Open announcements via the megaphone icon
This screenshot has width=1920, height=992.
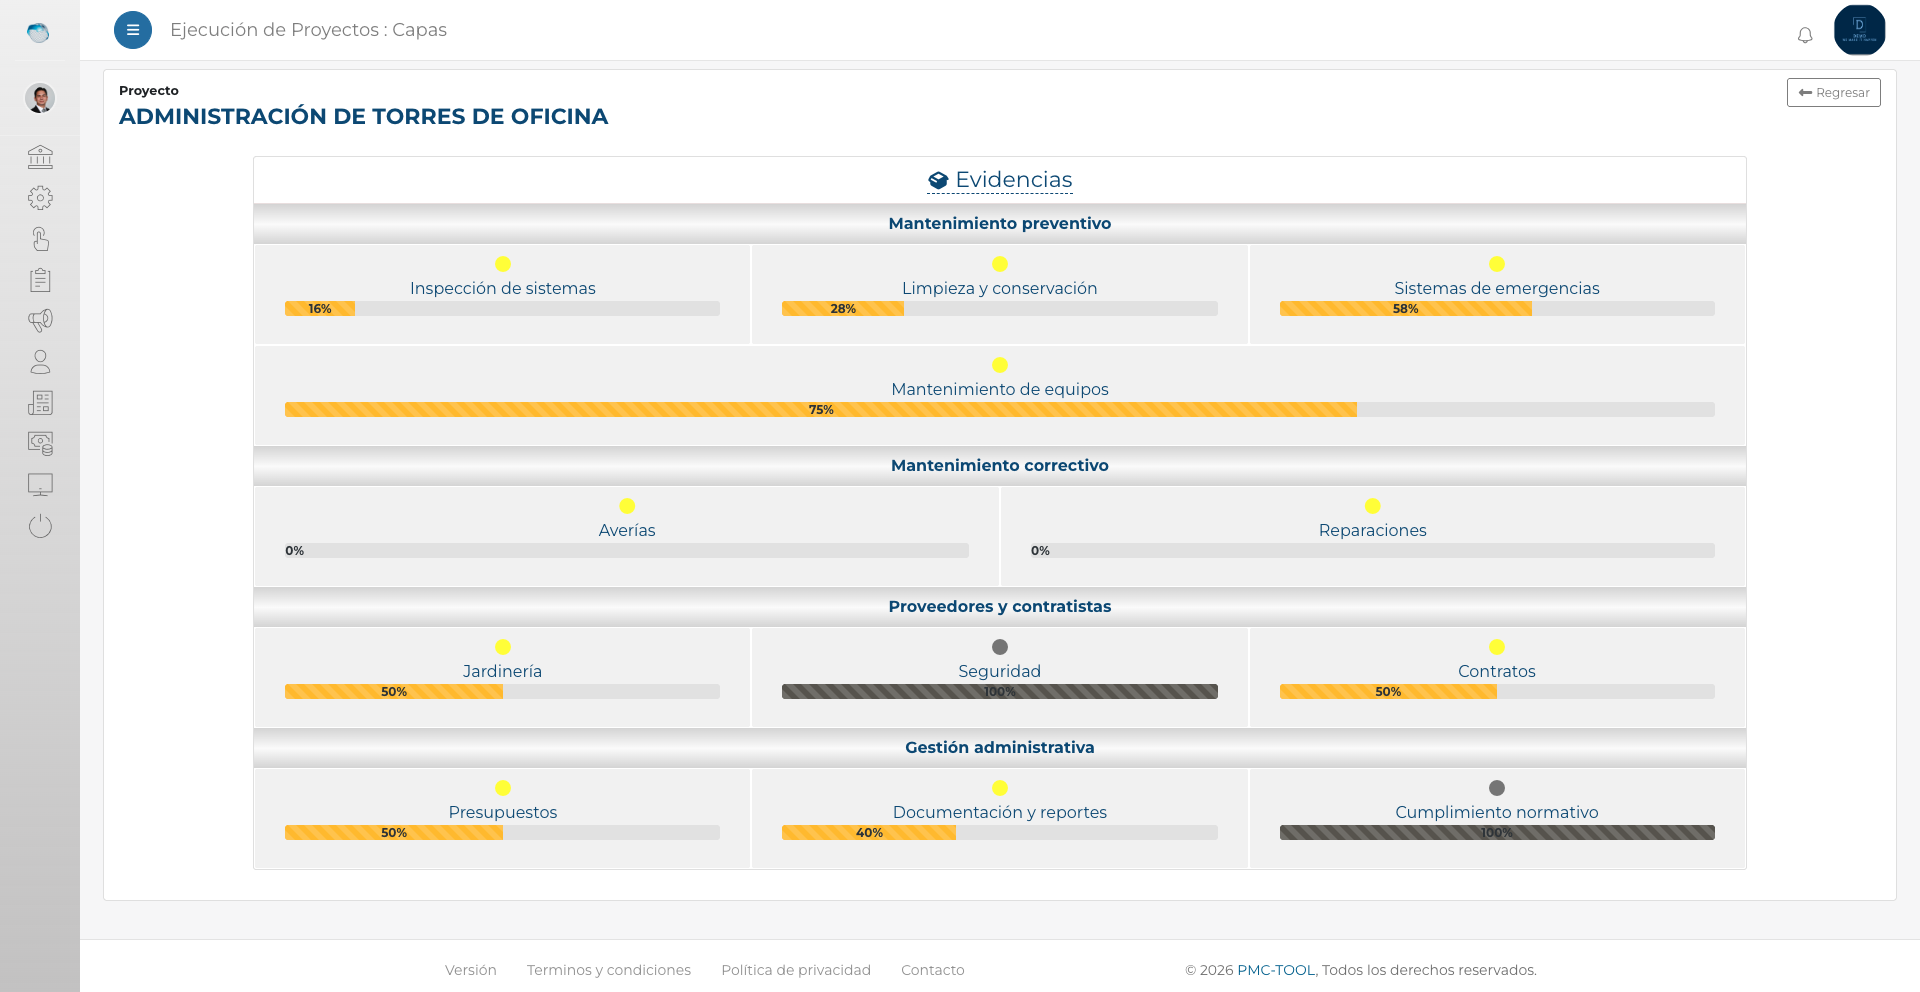point(40,321)
